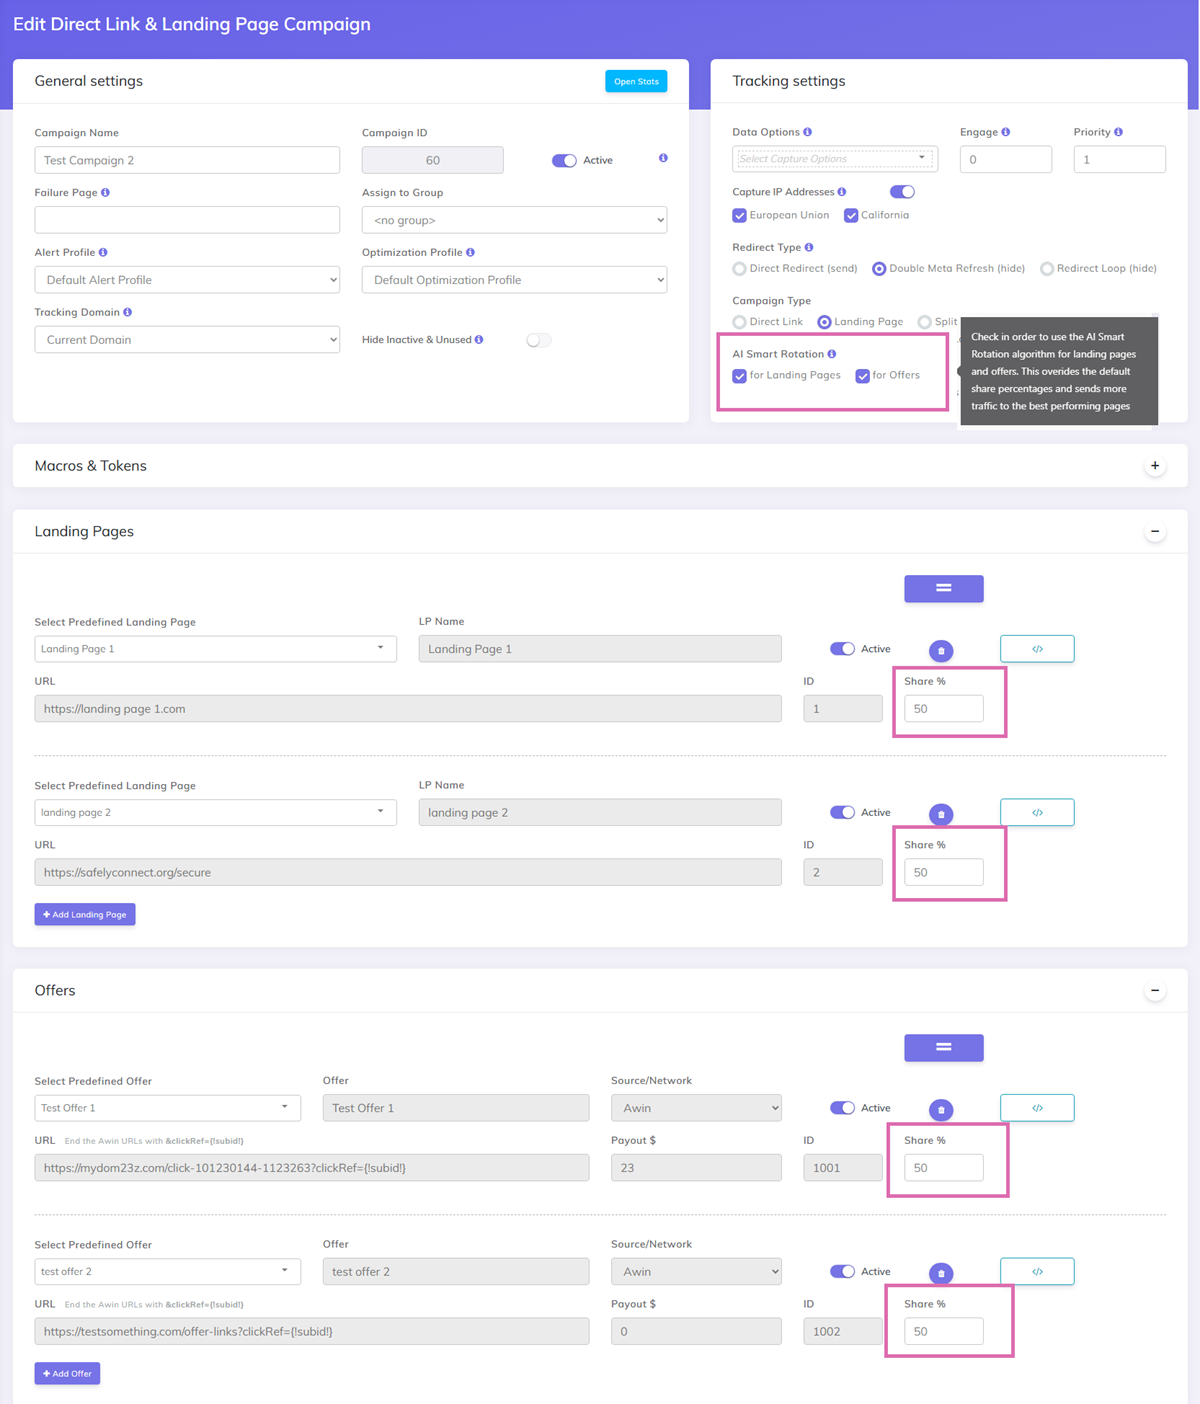
Task: Click the Open Stats button
Action: (636, 81)
